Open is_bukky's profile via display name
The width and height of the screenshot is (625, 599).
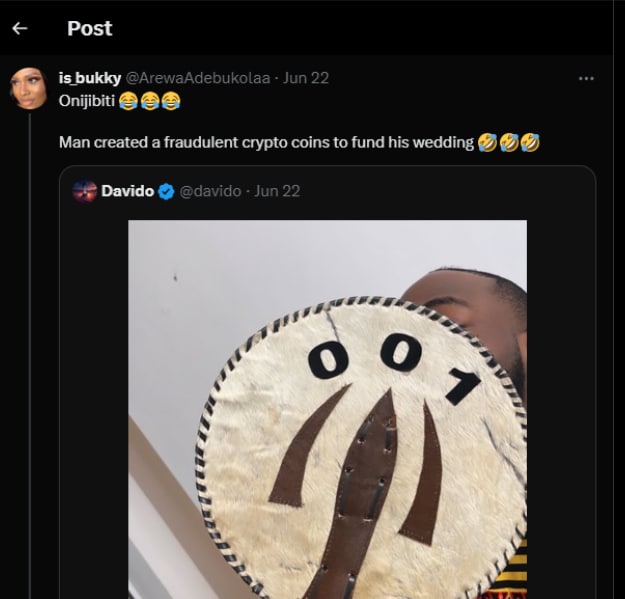pos(89,78)
